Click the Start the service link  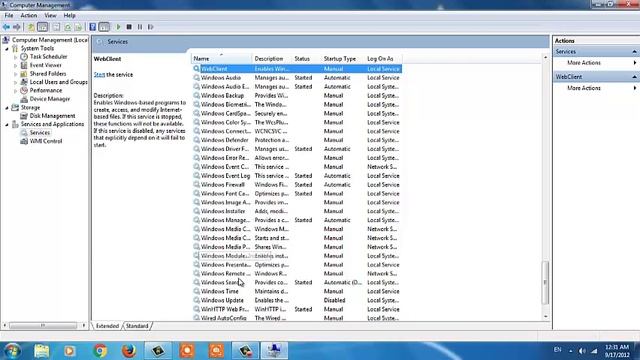[99, 75]
